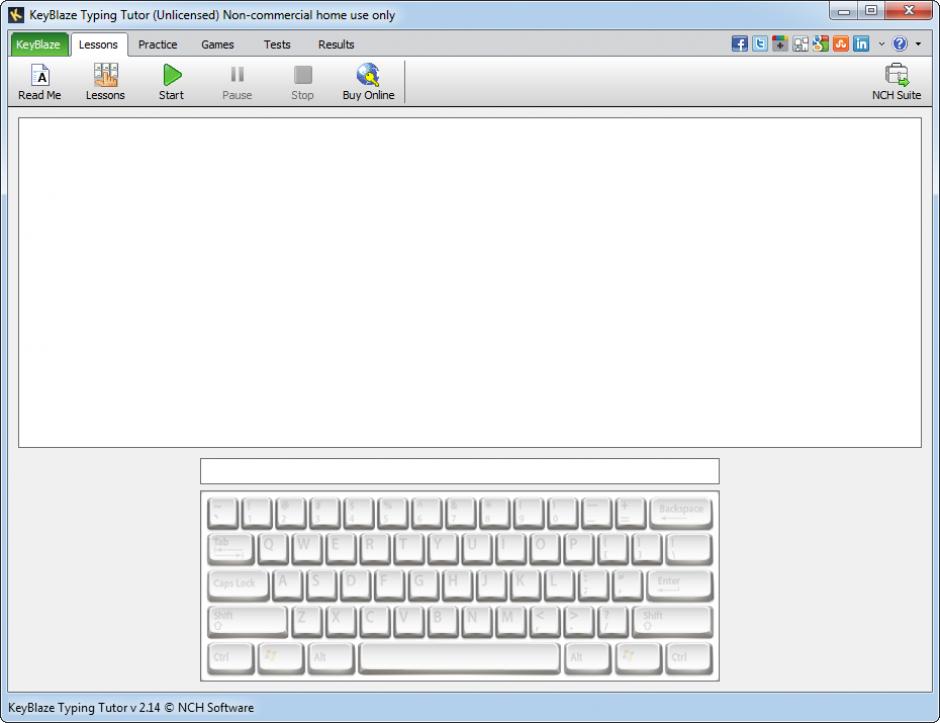Open the green KeyBlaze menu tab

point(38,44)
